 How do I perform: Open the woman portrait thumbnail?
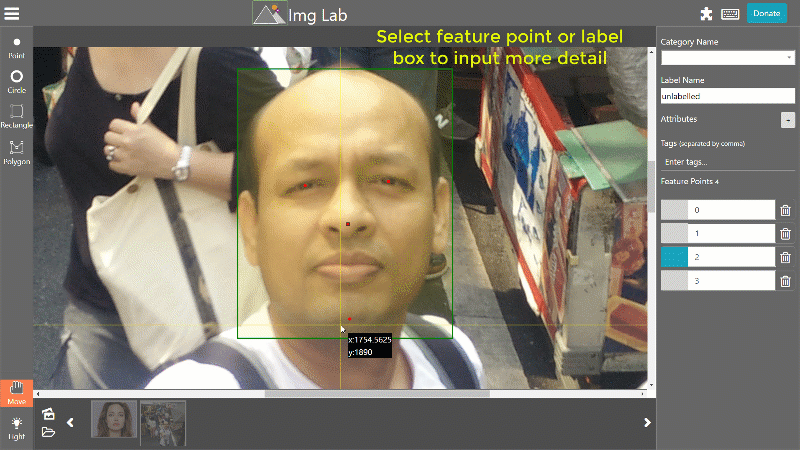[114, 419]
